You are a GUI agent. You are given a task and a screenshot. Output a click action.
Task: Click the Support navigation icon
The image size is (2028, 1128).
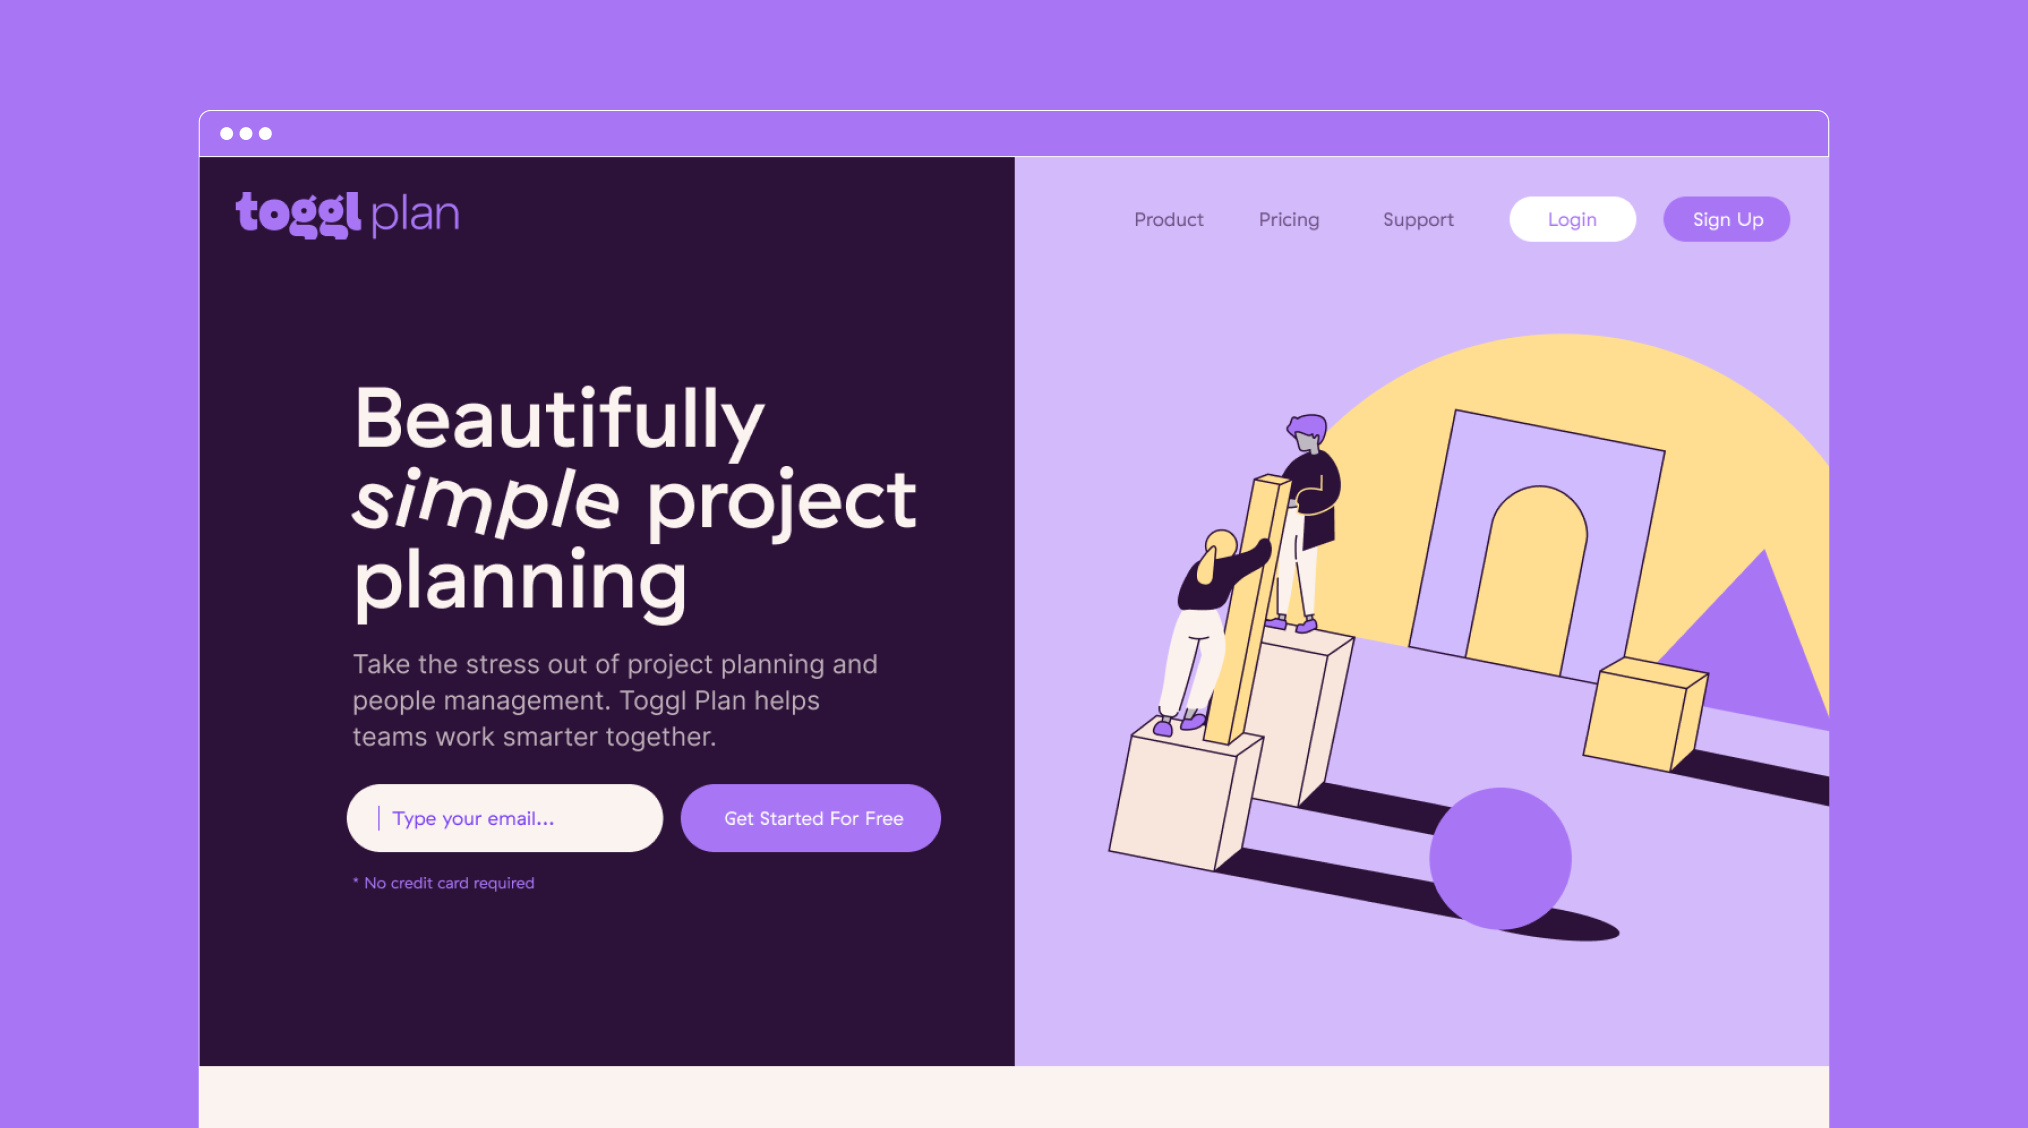coord(1417,218)
